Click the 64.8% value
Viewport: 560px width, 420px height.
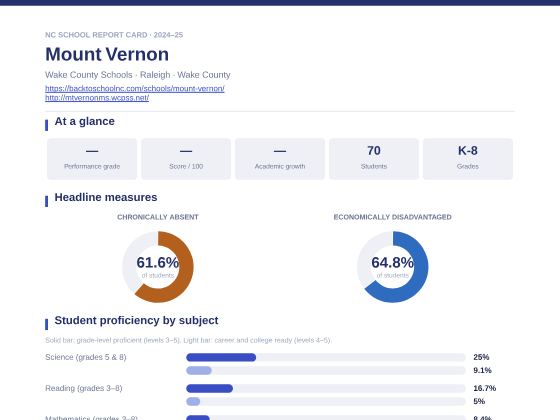pyautogui.click(x=392, y=262)
